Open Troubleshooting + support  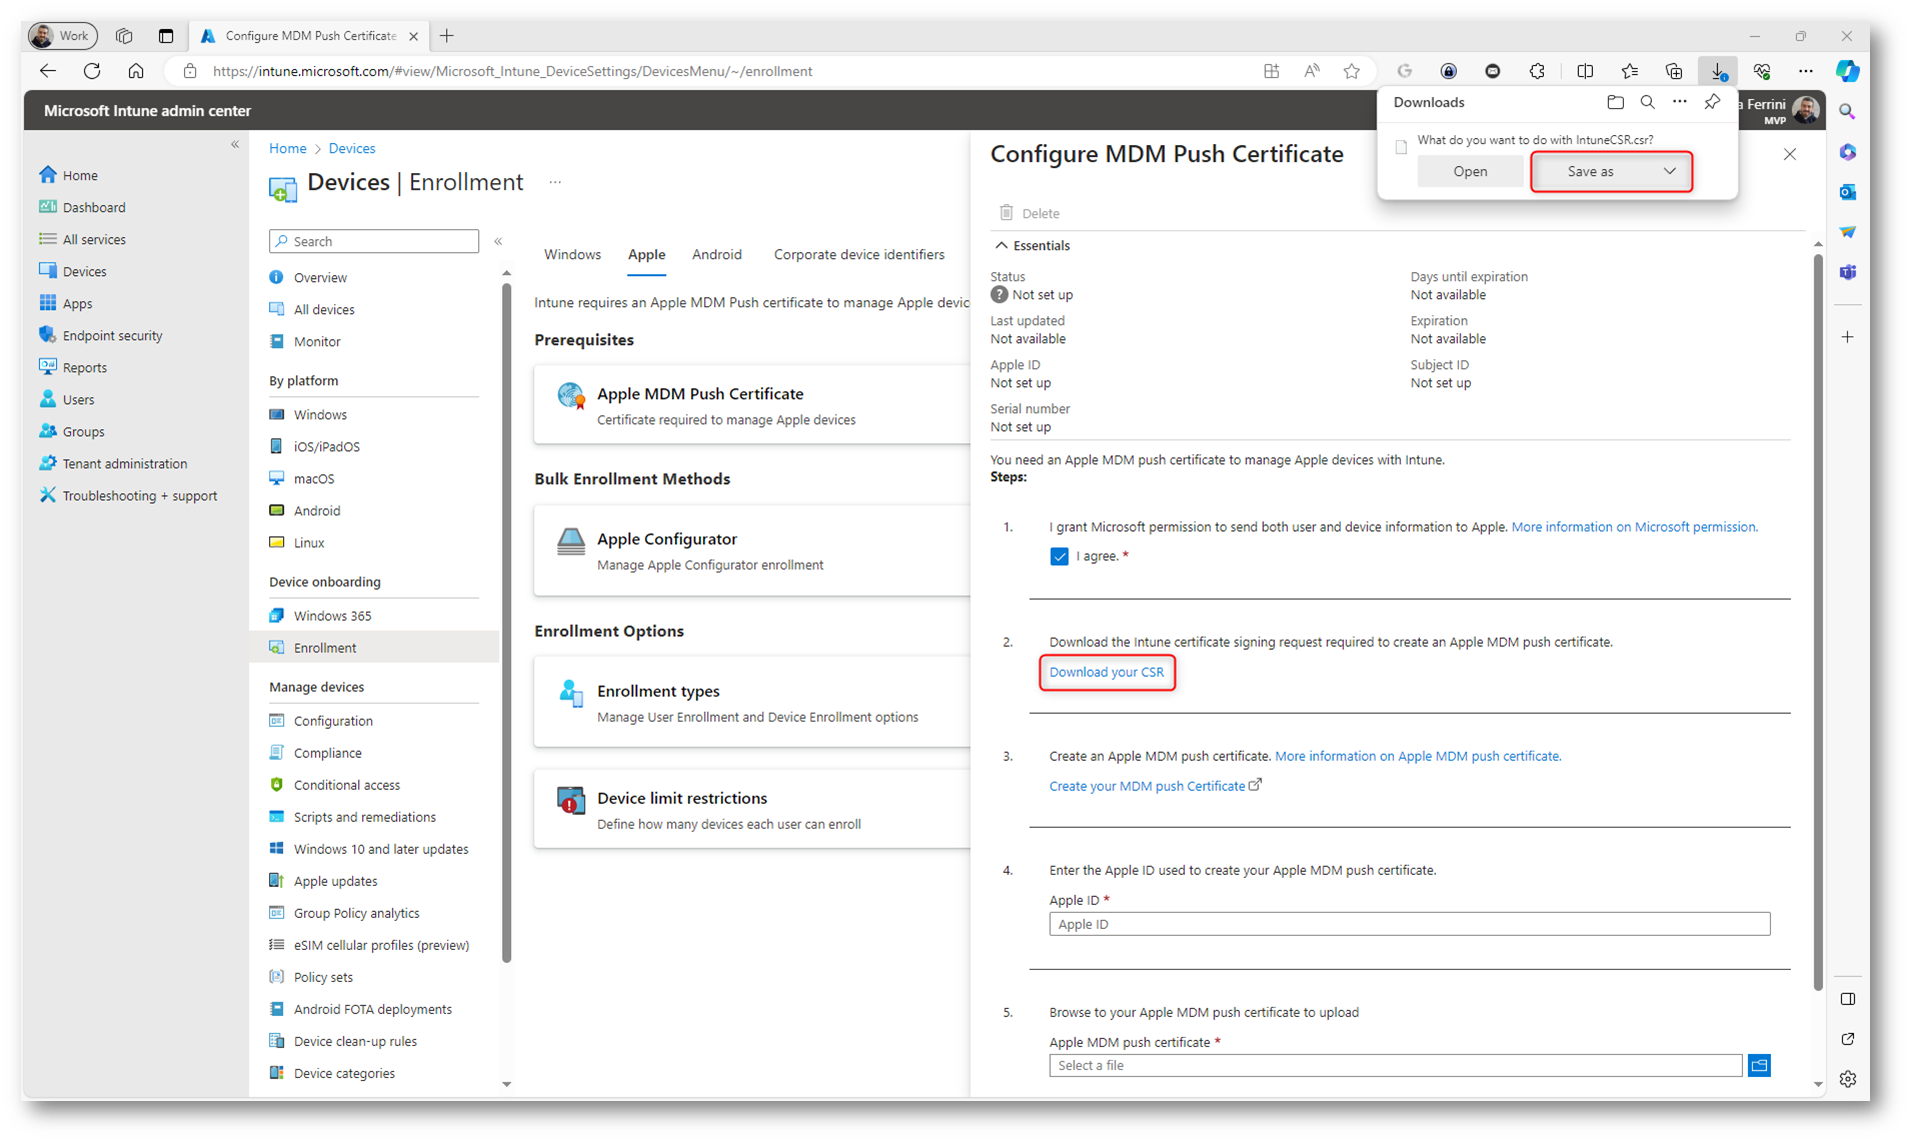point(139,495)
